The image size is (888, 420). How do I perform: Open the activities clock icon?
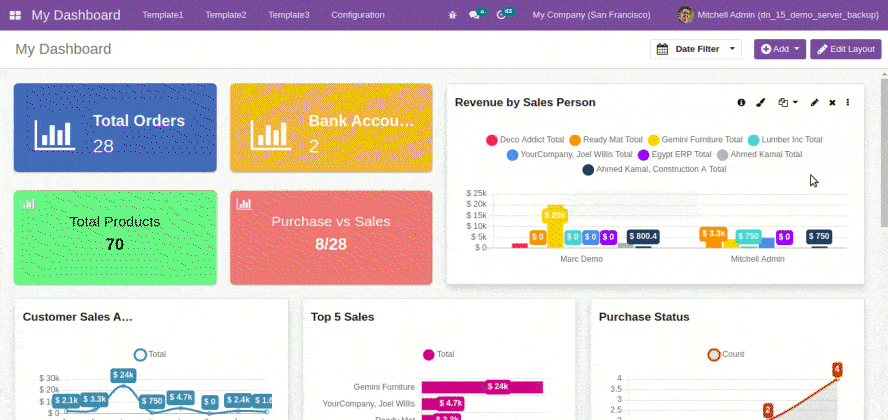pyautogui.click(x=502, y=15)
